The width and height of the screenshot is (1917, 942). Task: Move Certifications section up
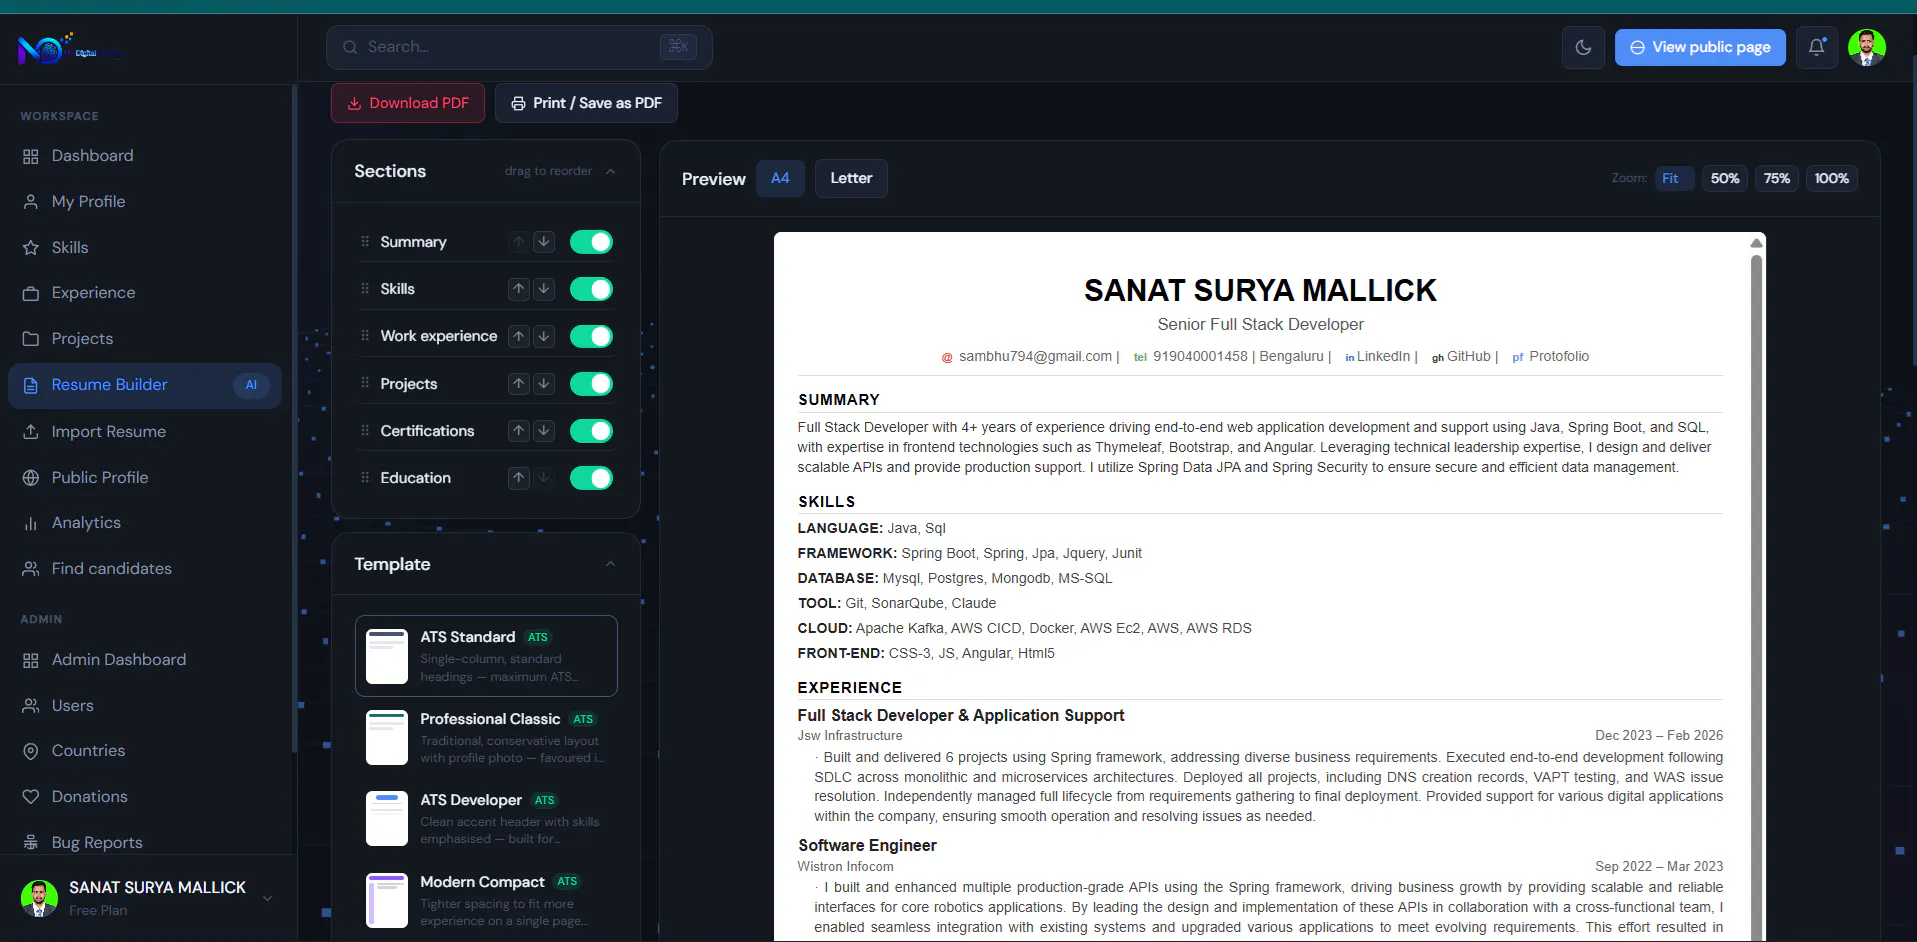click(519, 431)
